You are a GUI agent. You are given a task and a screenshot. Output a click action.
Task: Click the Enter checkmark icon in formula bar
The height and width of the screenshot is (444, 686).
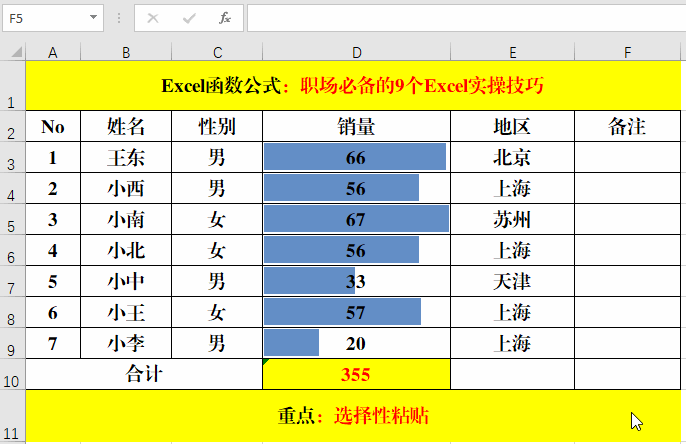pos(189,18)
